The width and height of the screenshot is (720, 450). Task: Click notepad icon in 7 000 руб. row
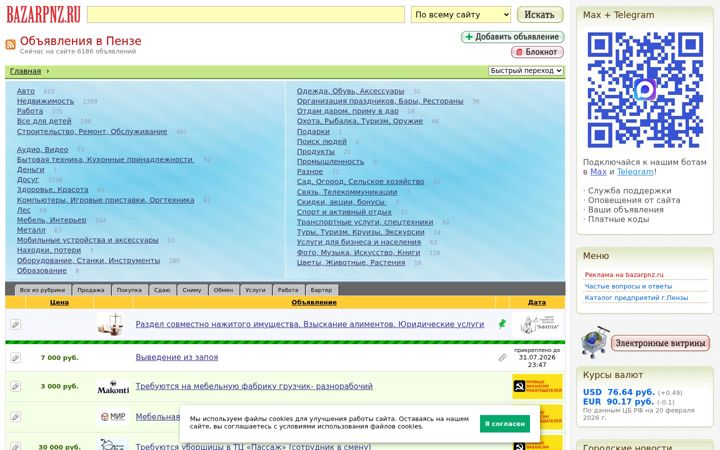pos(15,357)
